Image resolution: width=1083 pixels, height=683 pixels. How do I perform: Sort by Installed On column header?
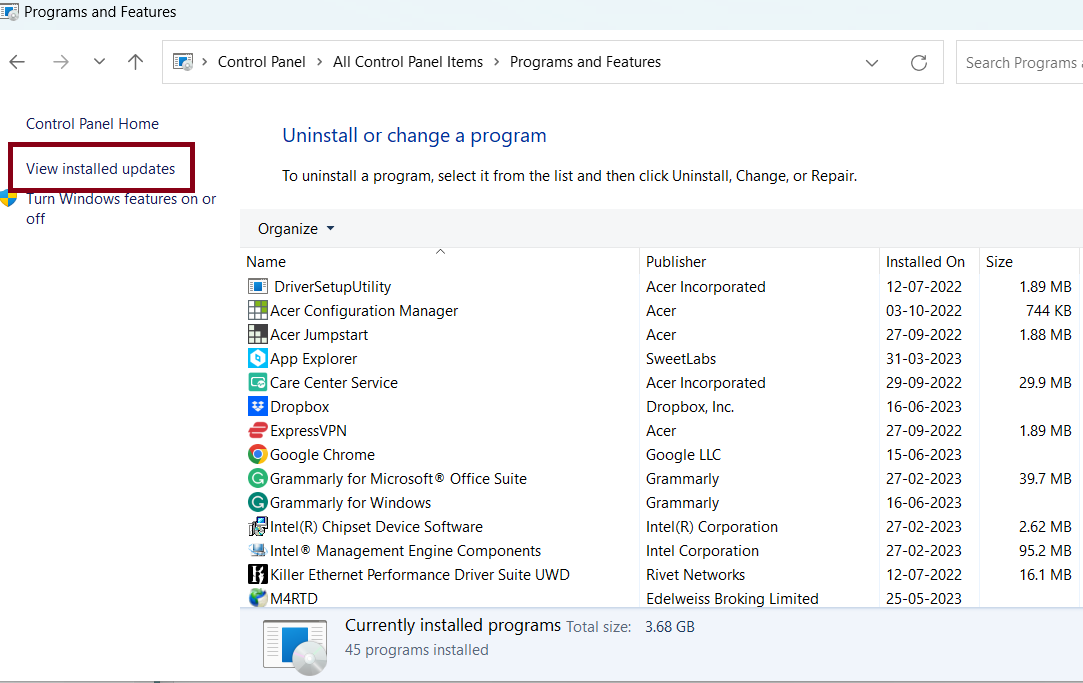coord(925,262)
